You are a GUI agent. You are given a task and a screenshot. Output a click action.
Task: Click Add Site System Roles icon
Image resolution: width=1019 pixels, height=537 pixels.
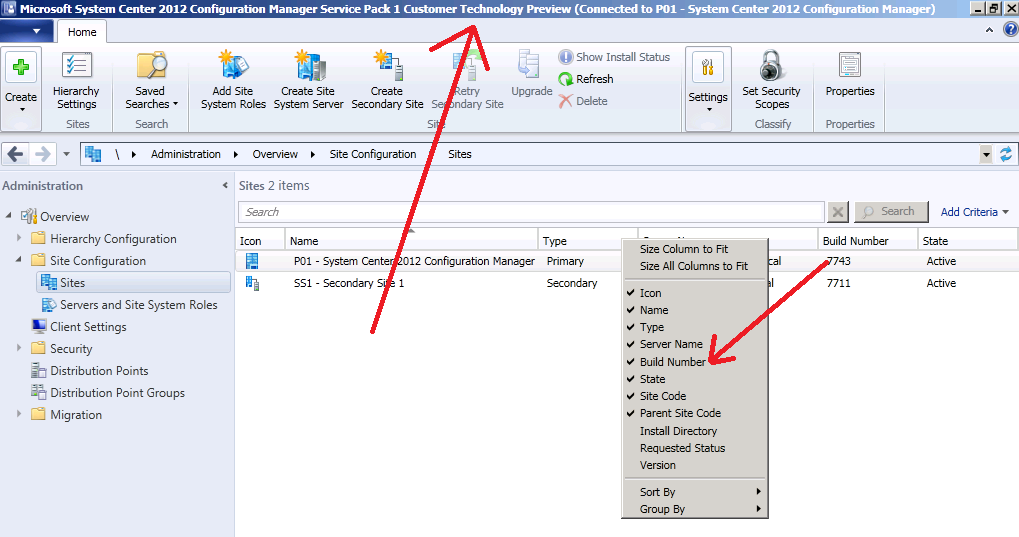click(x=233, y=66)
